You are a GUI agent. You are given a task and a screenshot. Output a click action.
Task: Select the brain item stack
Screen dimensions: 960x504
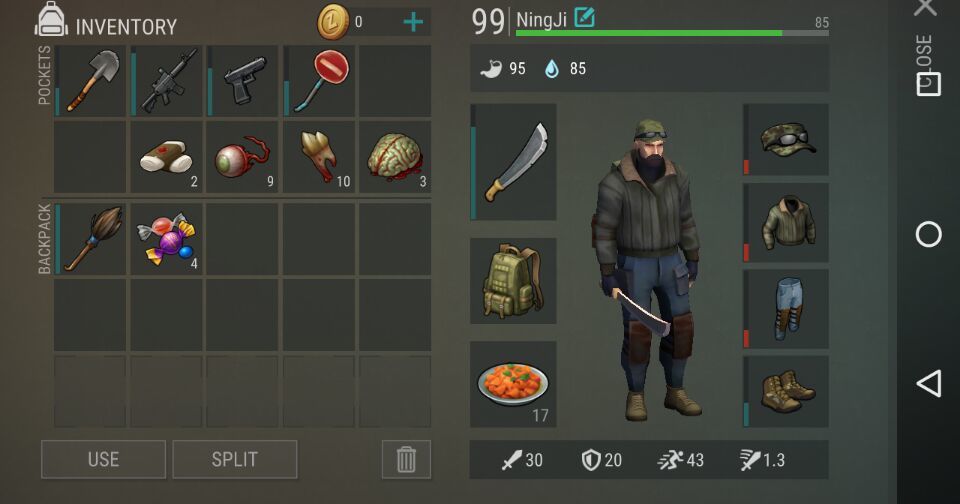pyautogui.click(x=396, y=157)
